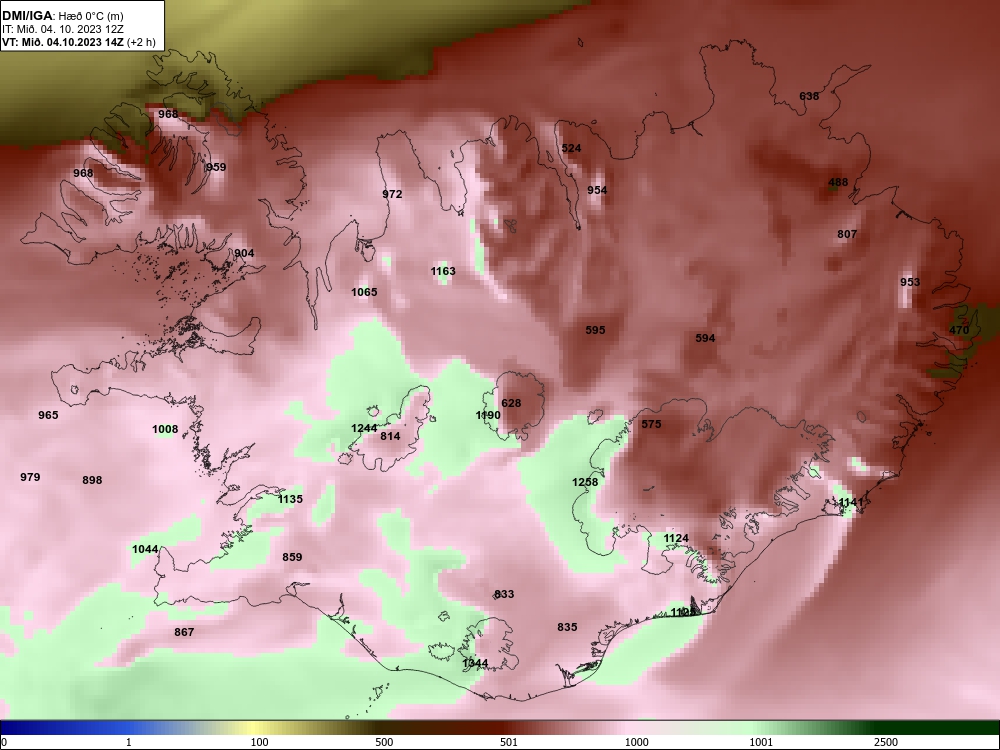Viewport: 1000px width, 750px height.
Task: Click the map value 1135
Action: [x=290, y=499]
